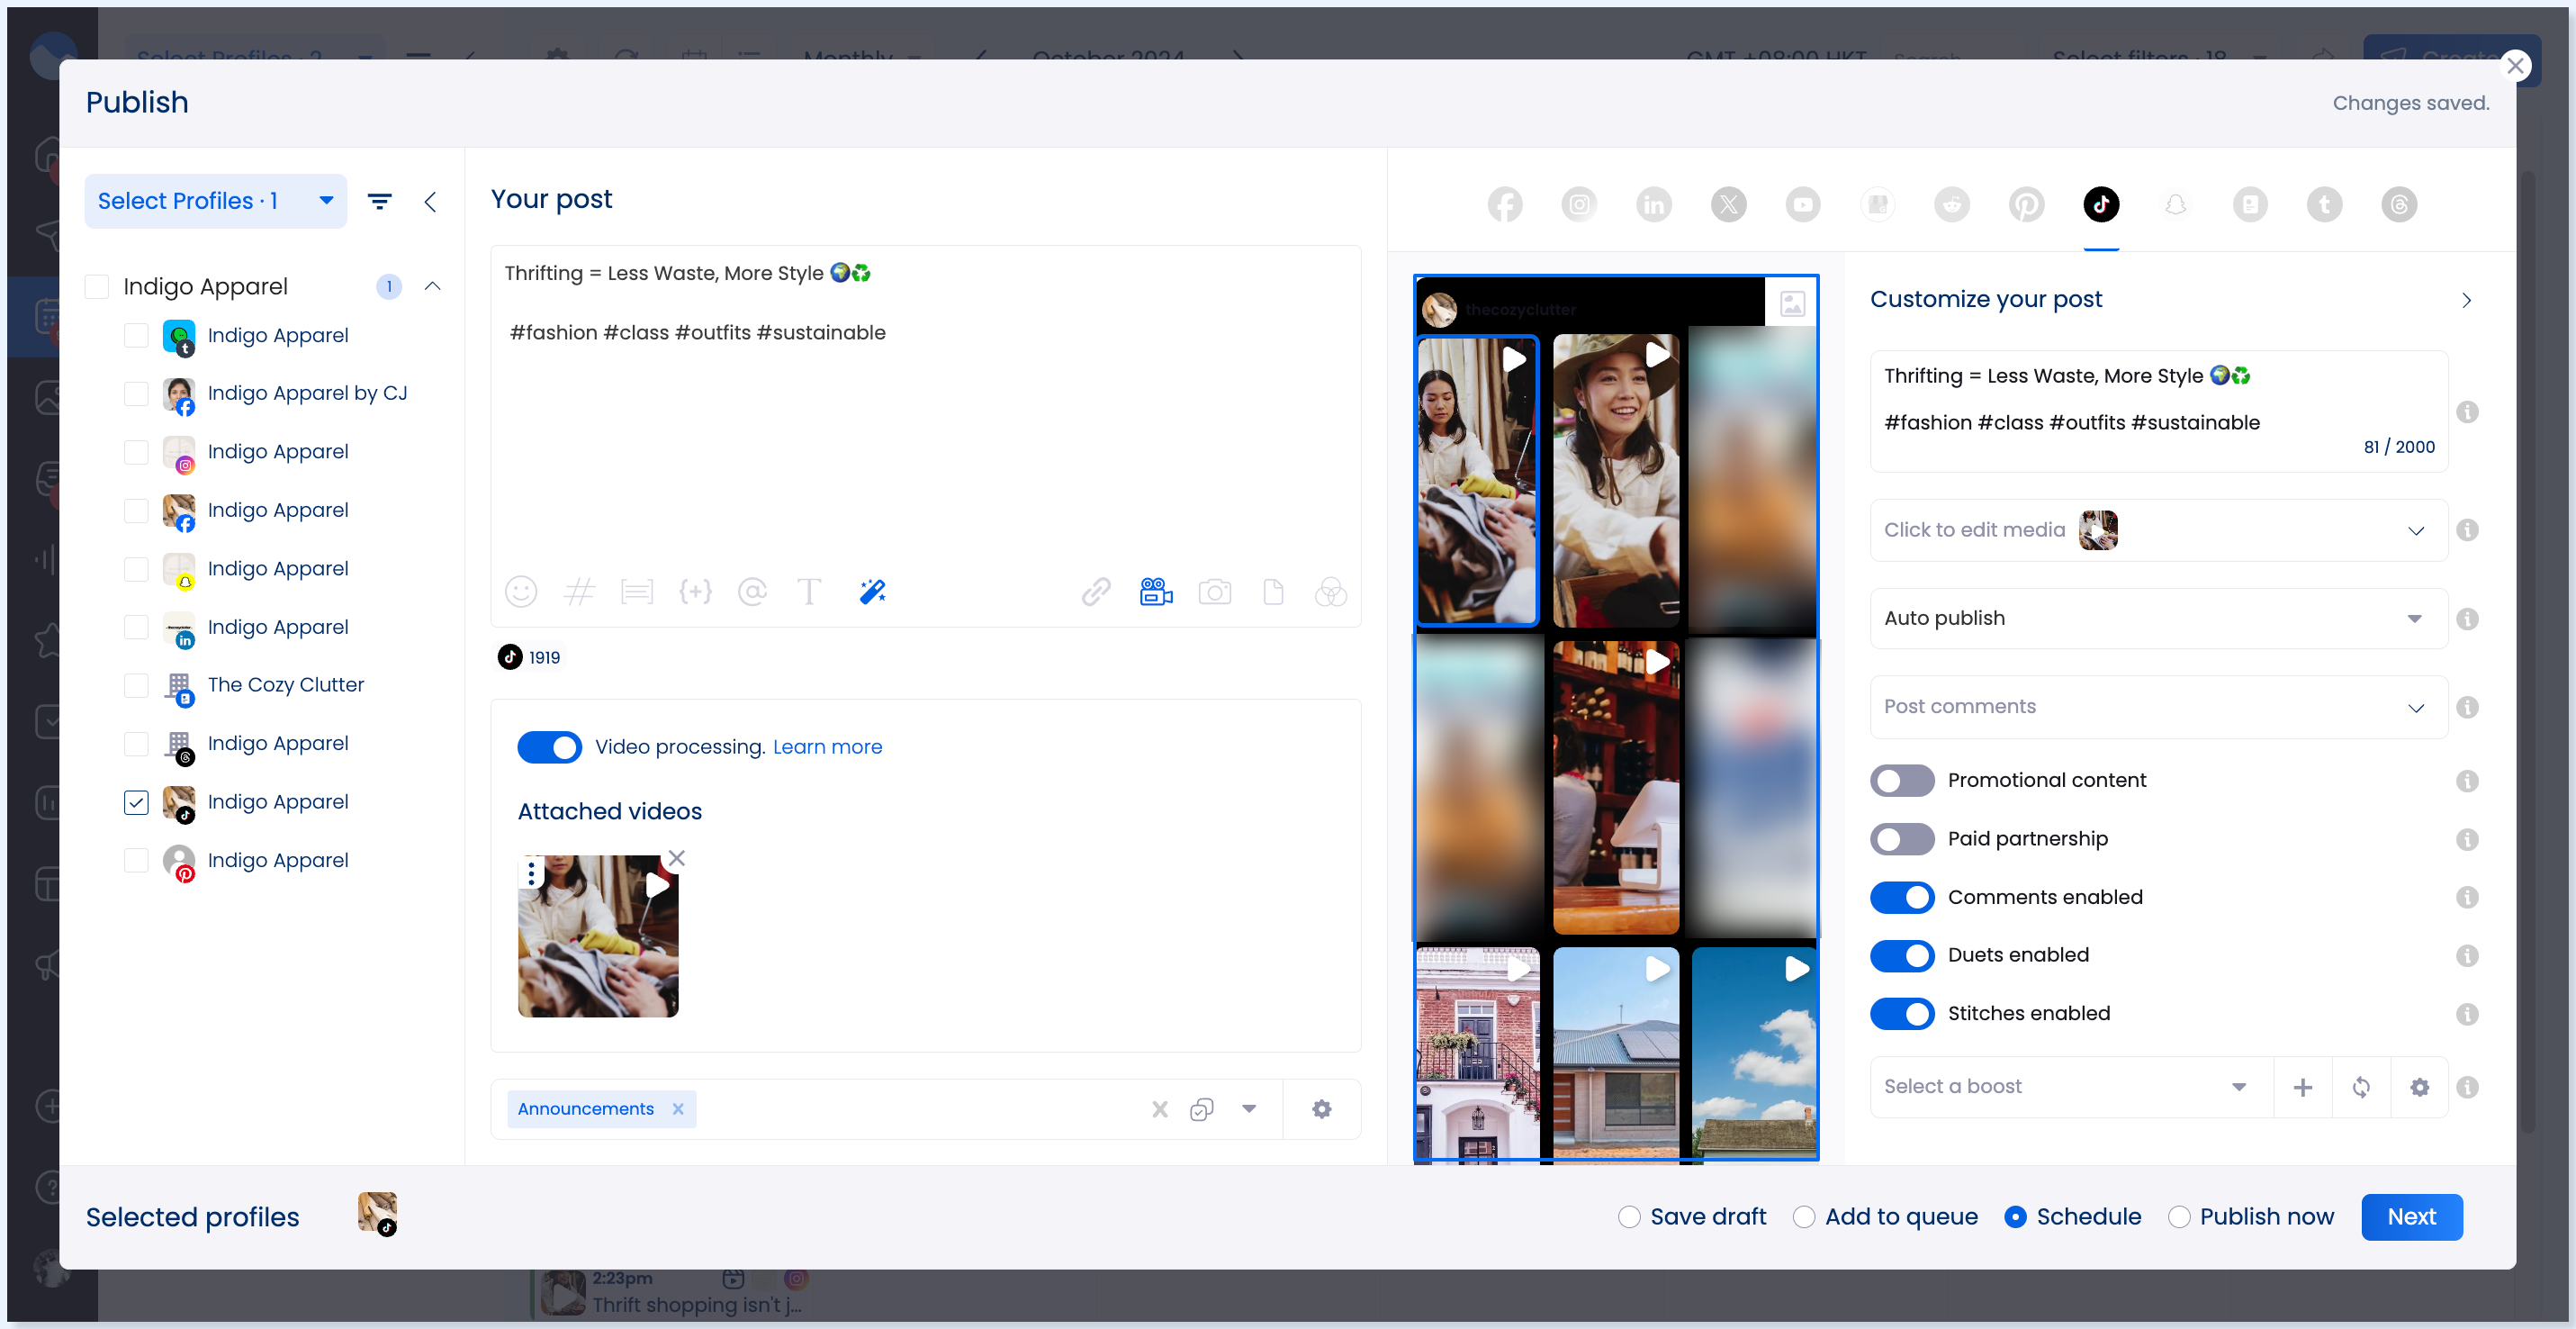Switch preview to the Reddit network icon
This screenshot has height=1329, width=2576.
coord(1952,205)
